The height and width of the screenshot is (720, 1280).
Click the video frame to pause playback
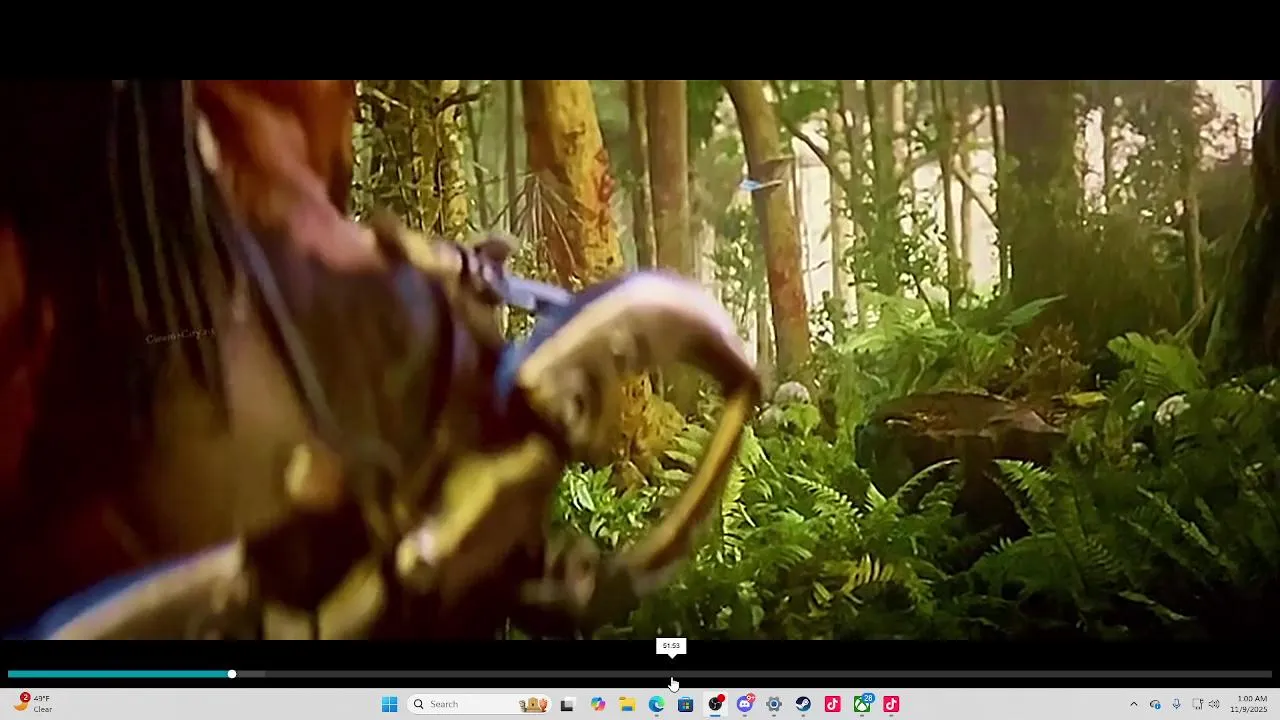coord(640,360)
